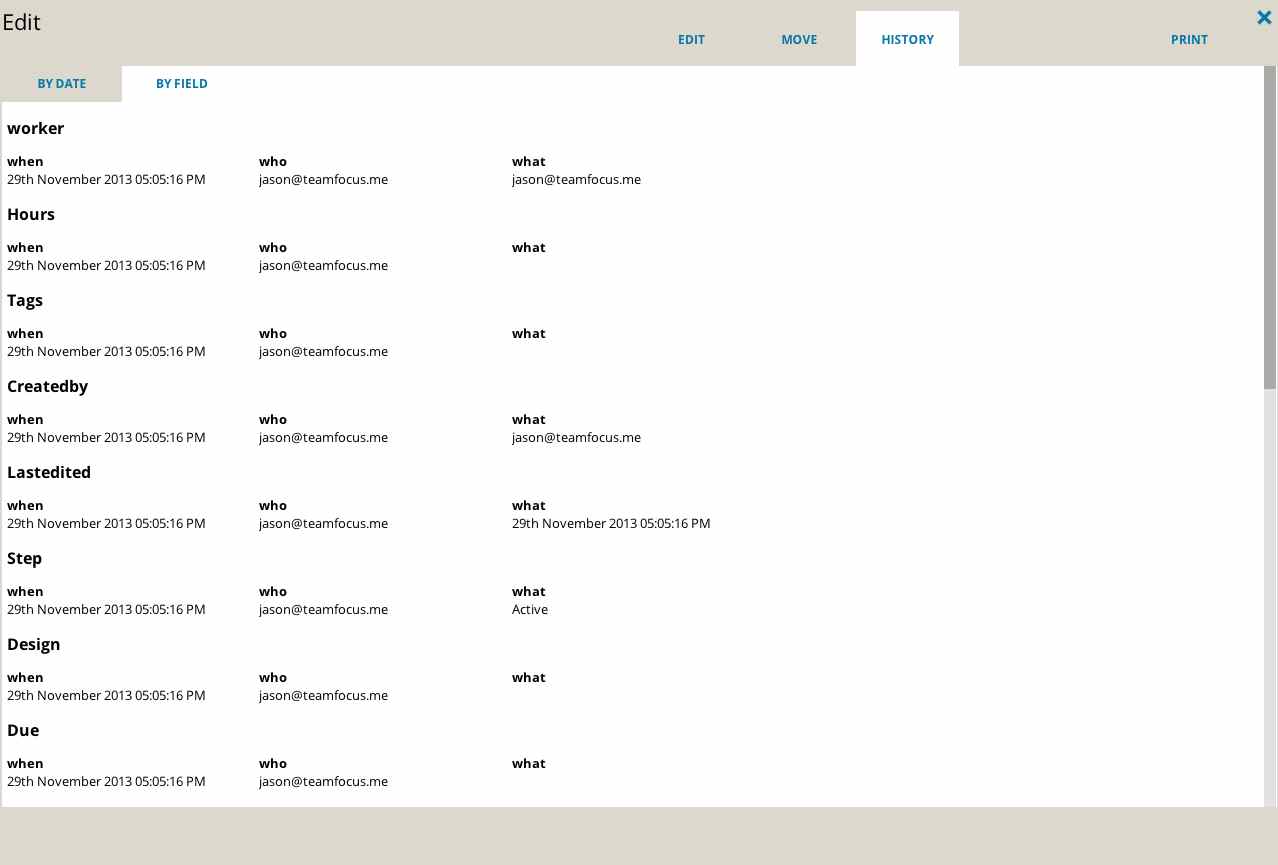Select the 'Step' field heading
Image resolution: width=1278 pixels, height=865 pixels.
25,559
